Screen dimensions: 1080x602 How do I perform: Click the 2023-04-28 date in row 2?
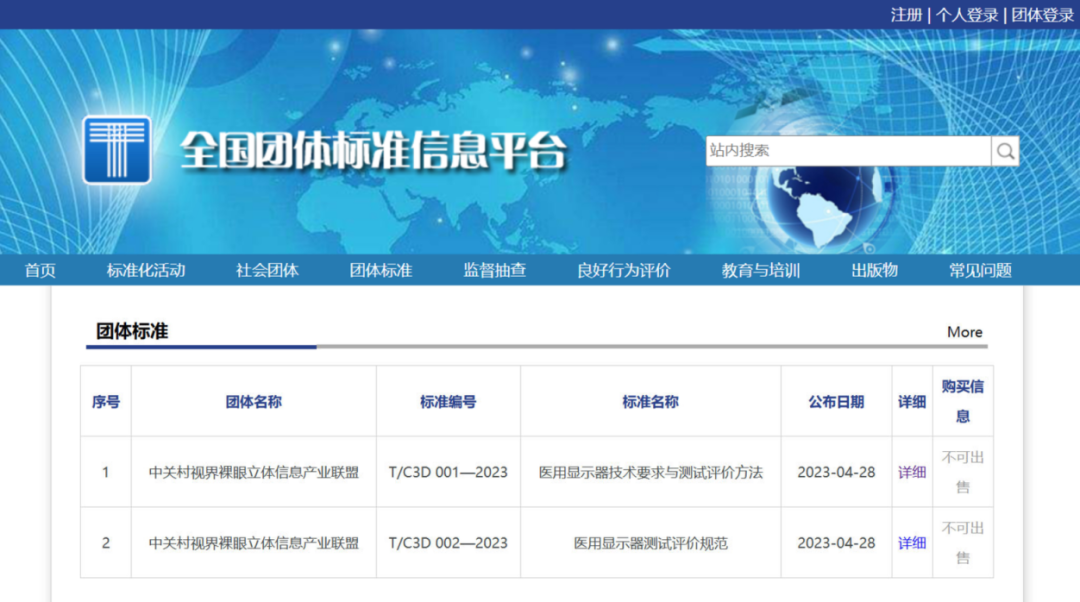click(836, 543)
